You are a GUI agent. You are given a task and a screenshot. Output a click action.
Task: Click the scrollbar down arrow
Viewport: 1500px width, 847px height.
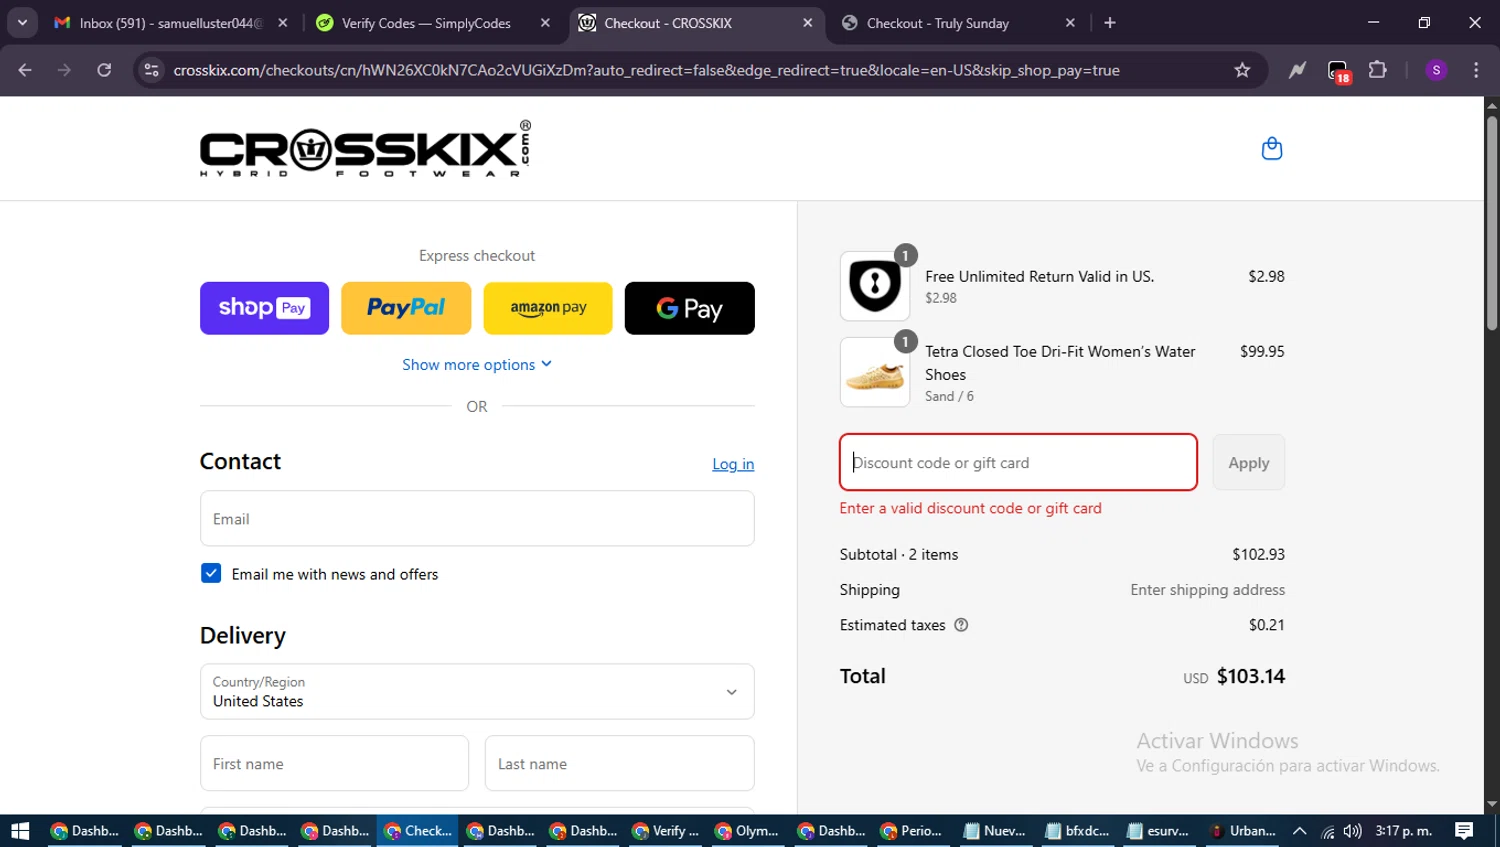click(x=1491, y=804)
